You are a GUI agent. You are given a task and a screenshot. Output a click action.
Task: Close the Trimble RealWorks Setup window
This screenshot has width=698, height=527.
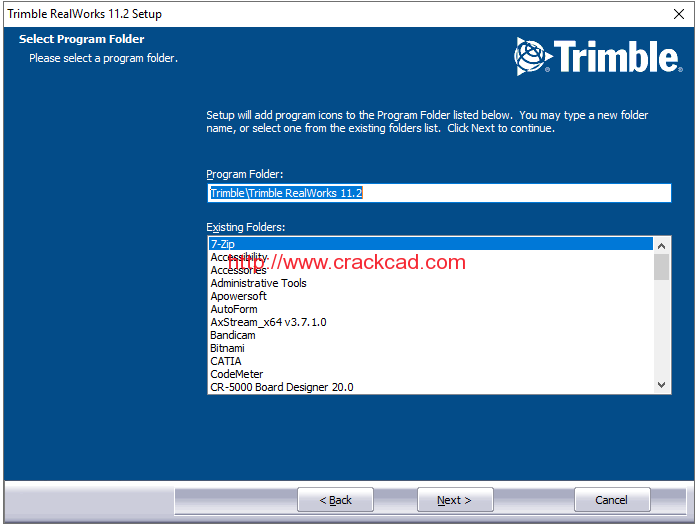click(x=678, y=14)
